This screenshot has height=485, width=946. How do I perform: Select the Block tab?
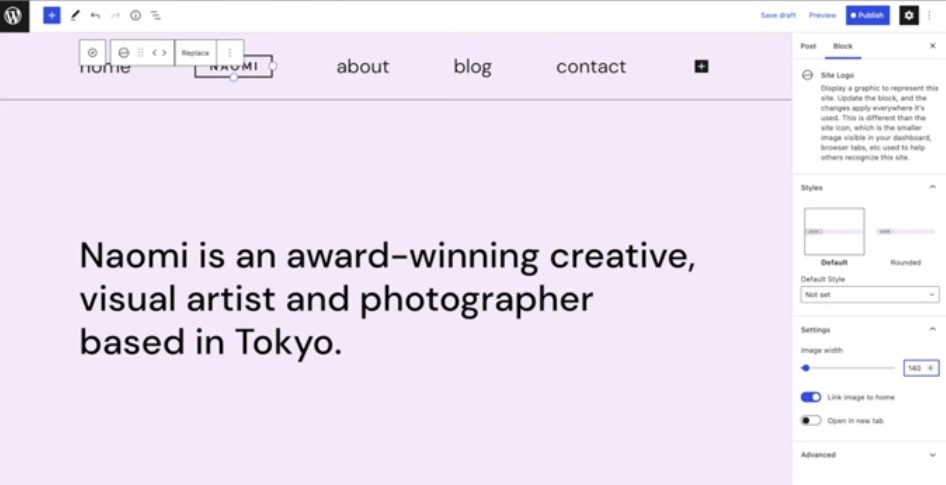coord(843,46)
